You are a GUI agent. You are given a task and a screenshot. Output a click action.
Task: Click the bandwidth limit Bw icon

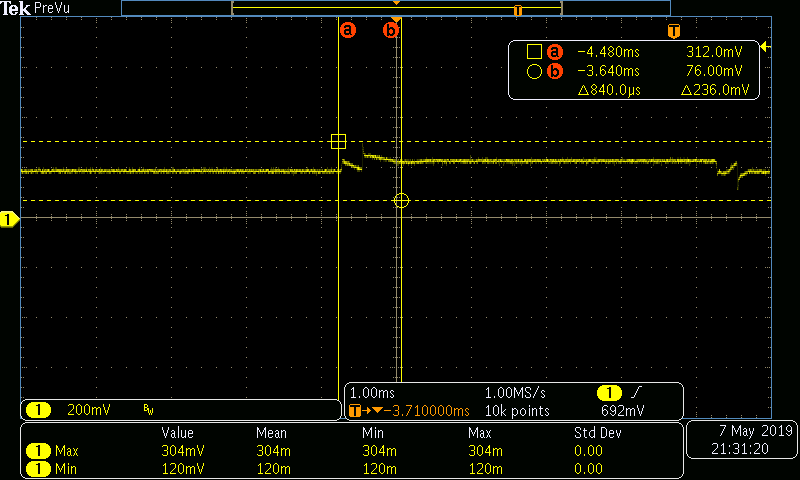tap(148, 409)
